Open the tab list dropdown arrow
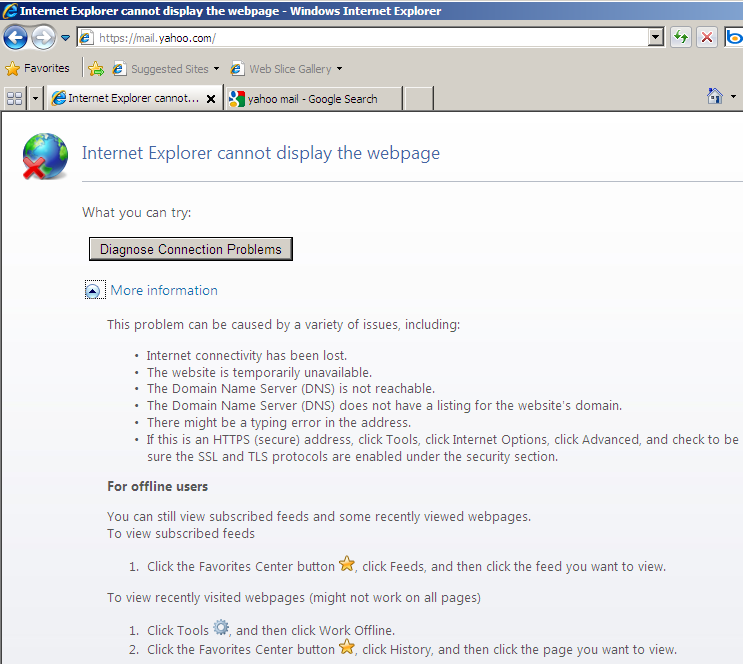 35,99
